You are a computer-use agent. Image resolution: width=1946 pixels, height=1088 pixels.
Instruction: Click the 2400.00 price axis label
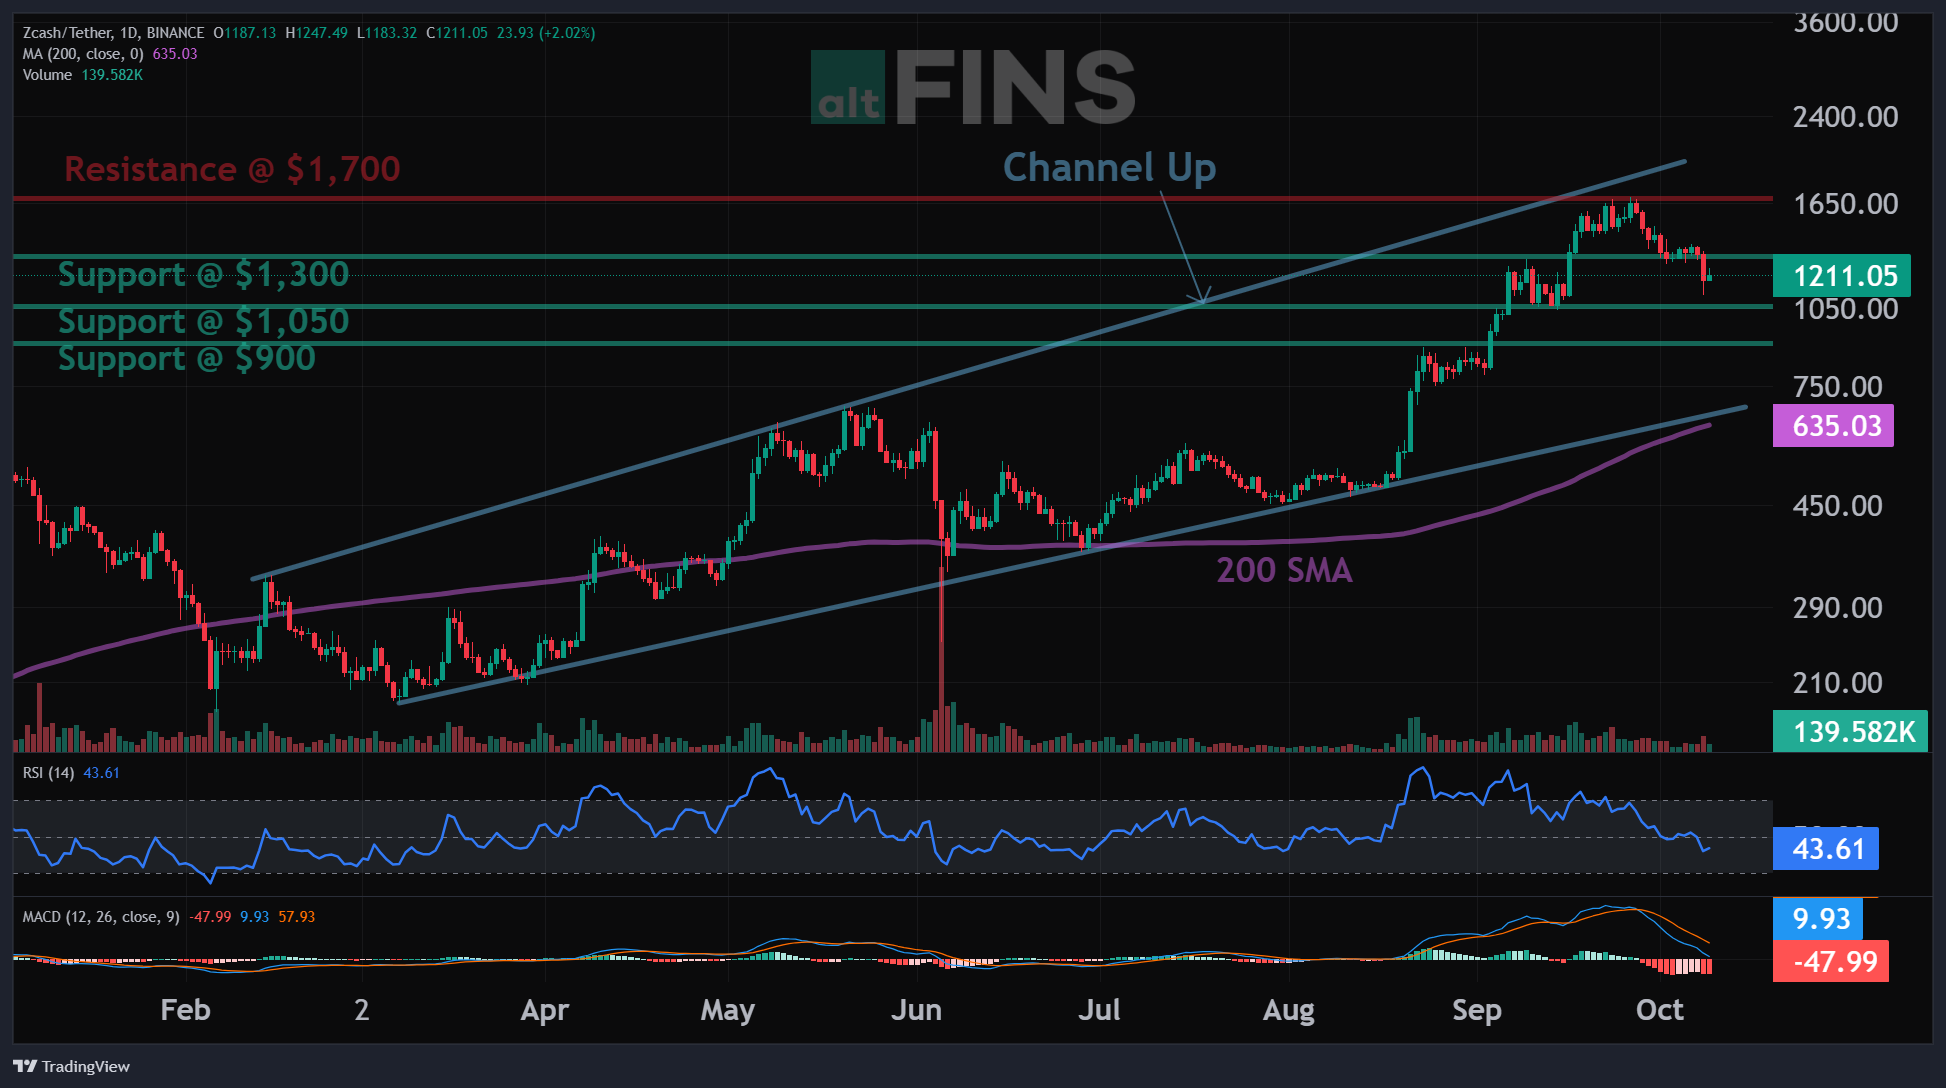point(1846,117)
